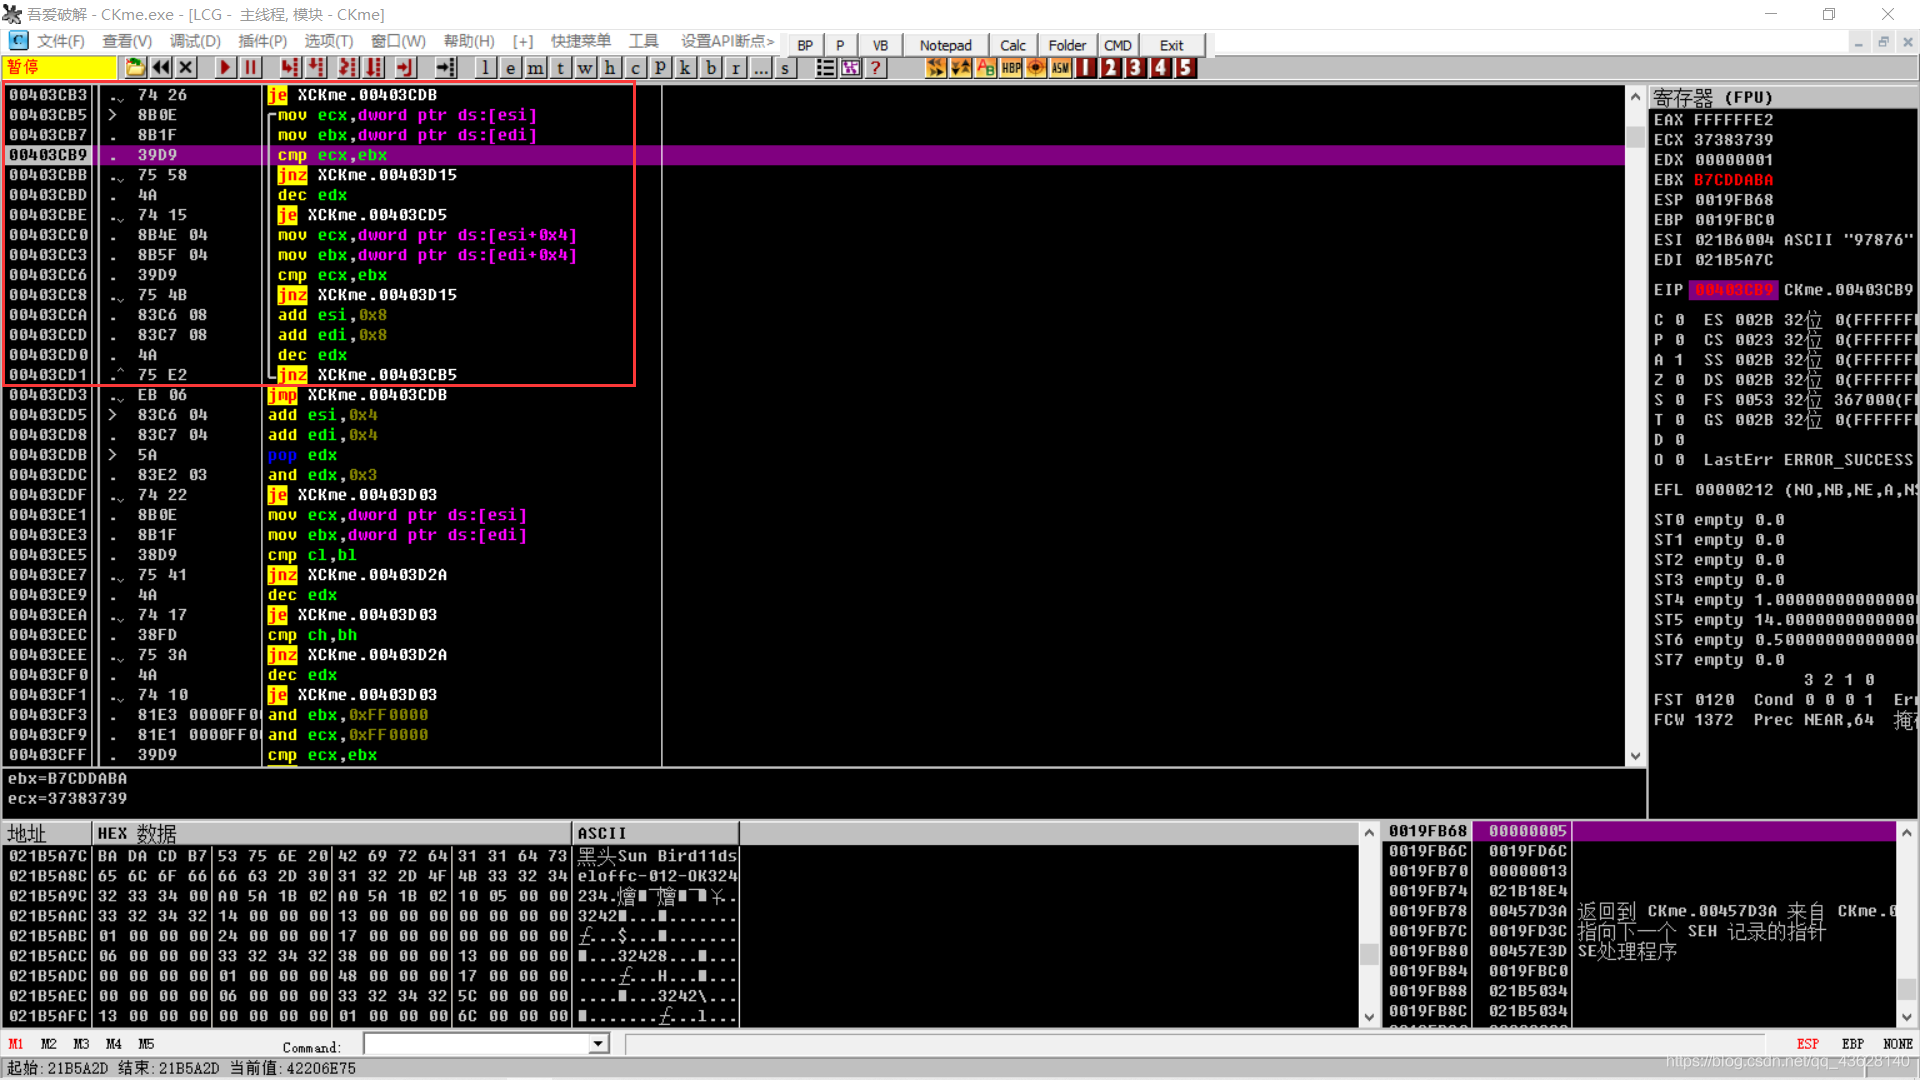Open the 文件(F) menu
The image size is (1920, 1080).
point(60,41)
